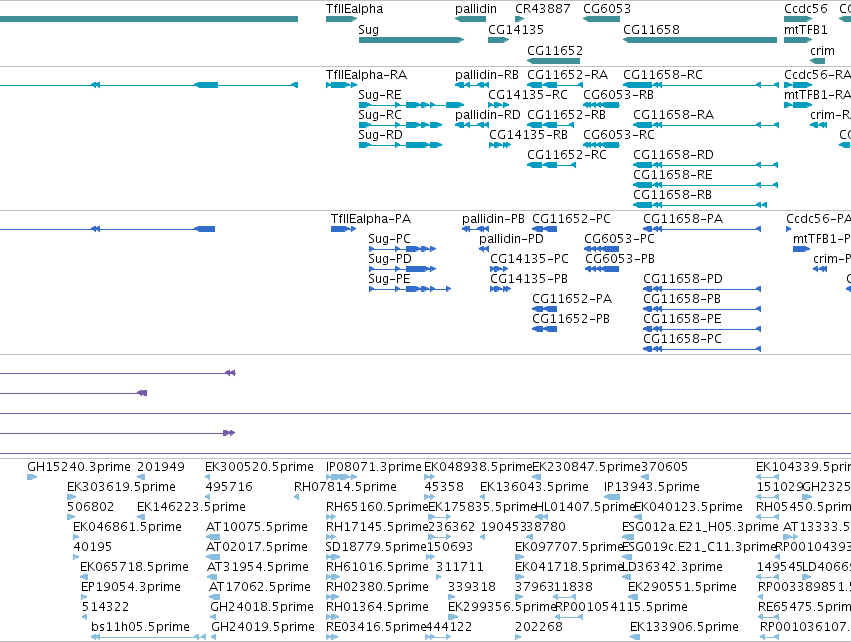The image size is (851, 642).
Task: Select transcript CG11658-RB
Action: pyautogui.click(x=672, y=195)
